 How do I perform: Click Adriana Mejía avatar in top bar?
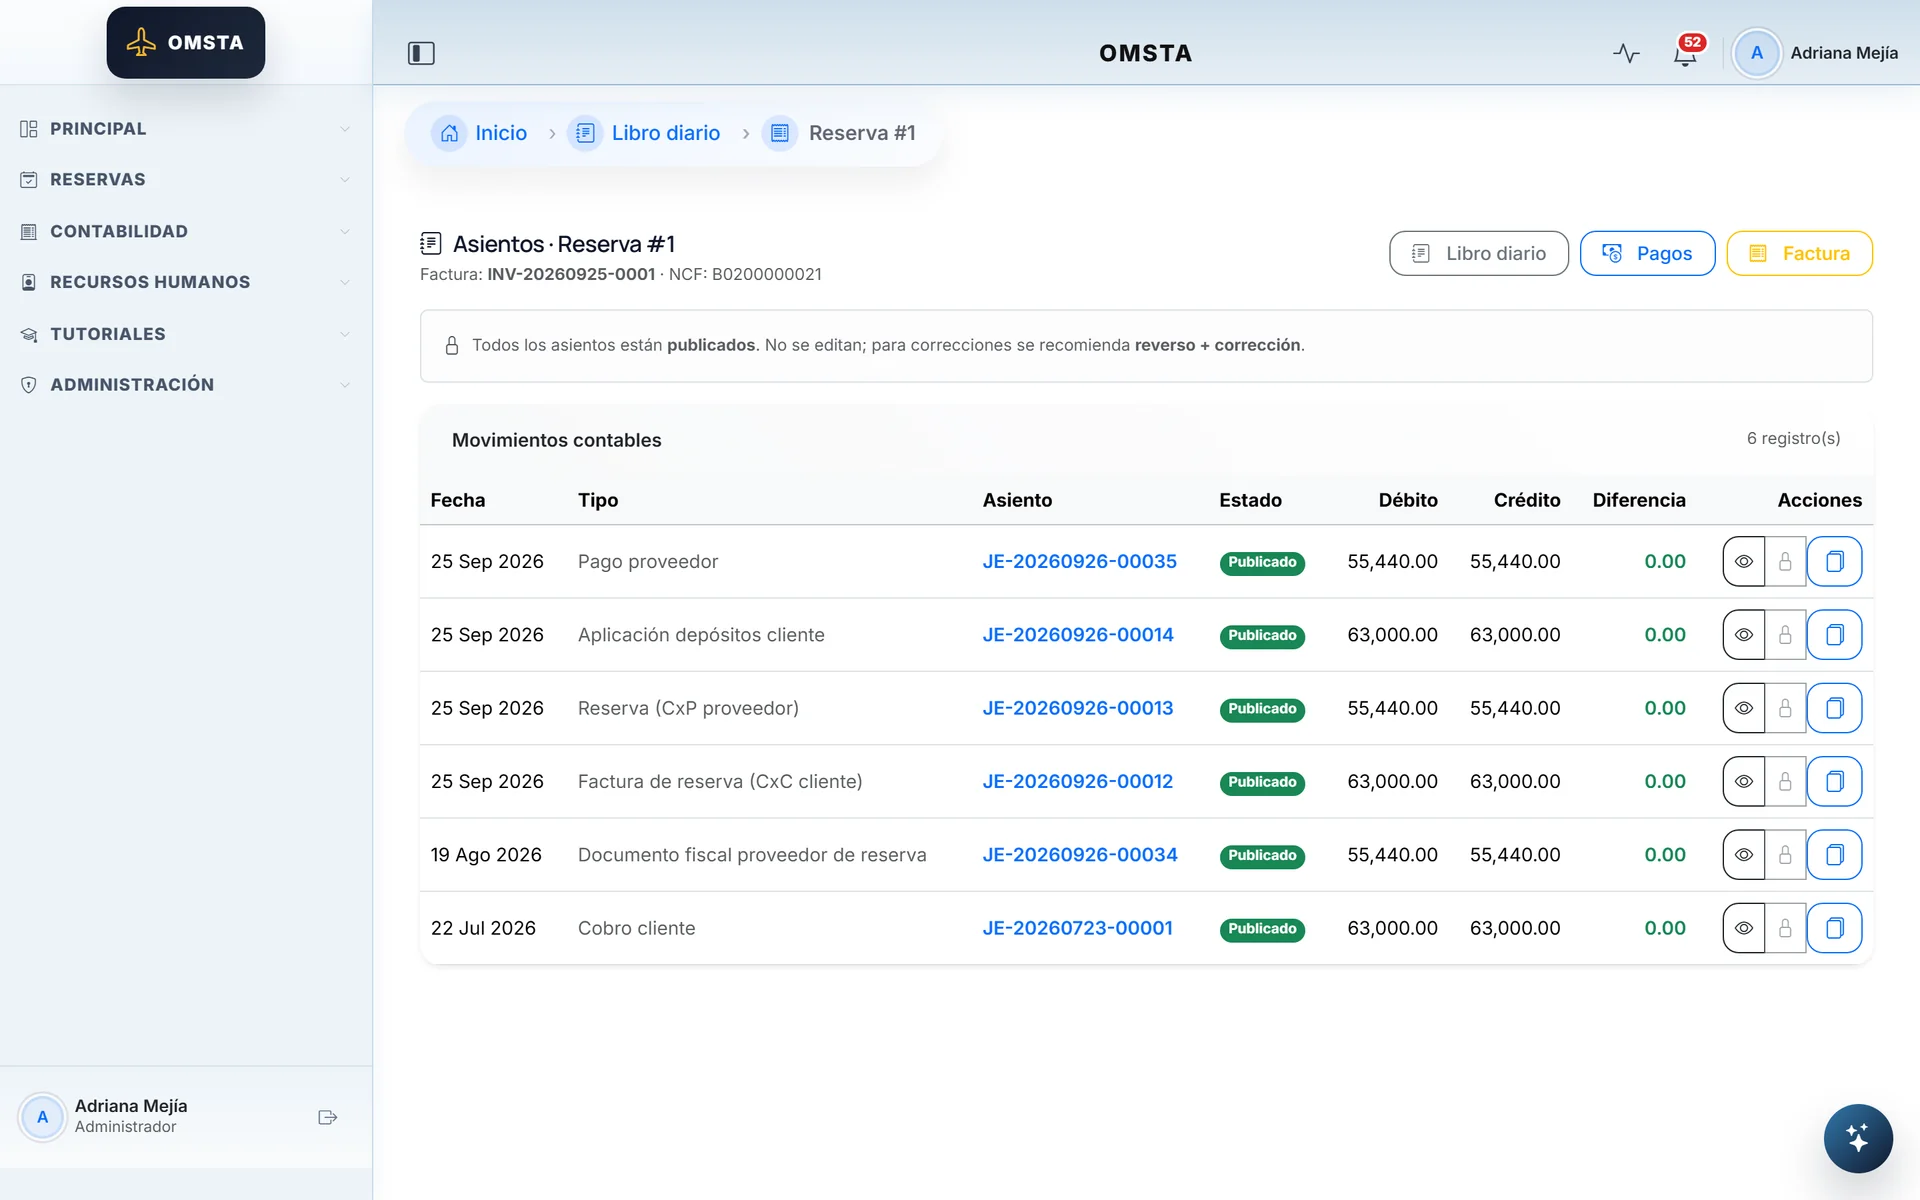pyautogui.click(x=1756, y=53)
